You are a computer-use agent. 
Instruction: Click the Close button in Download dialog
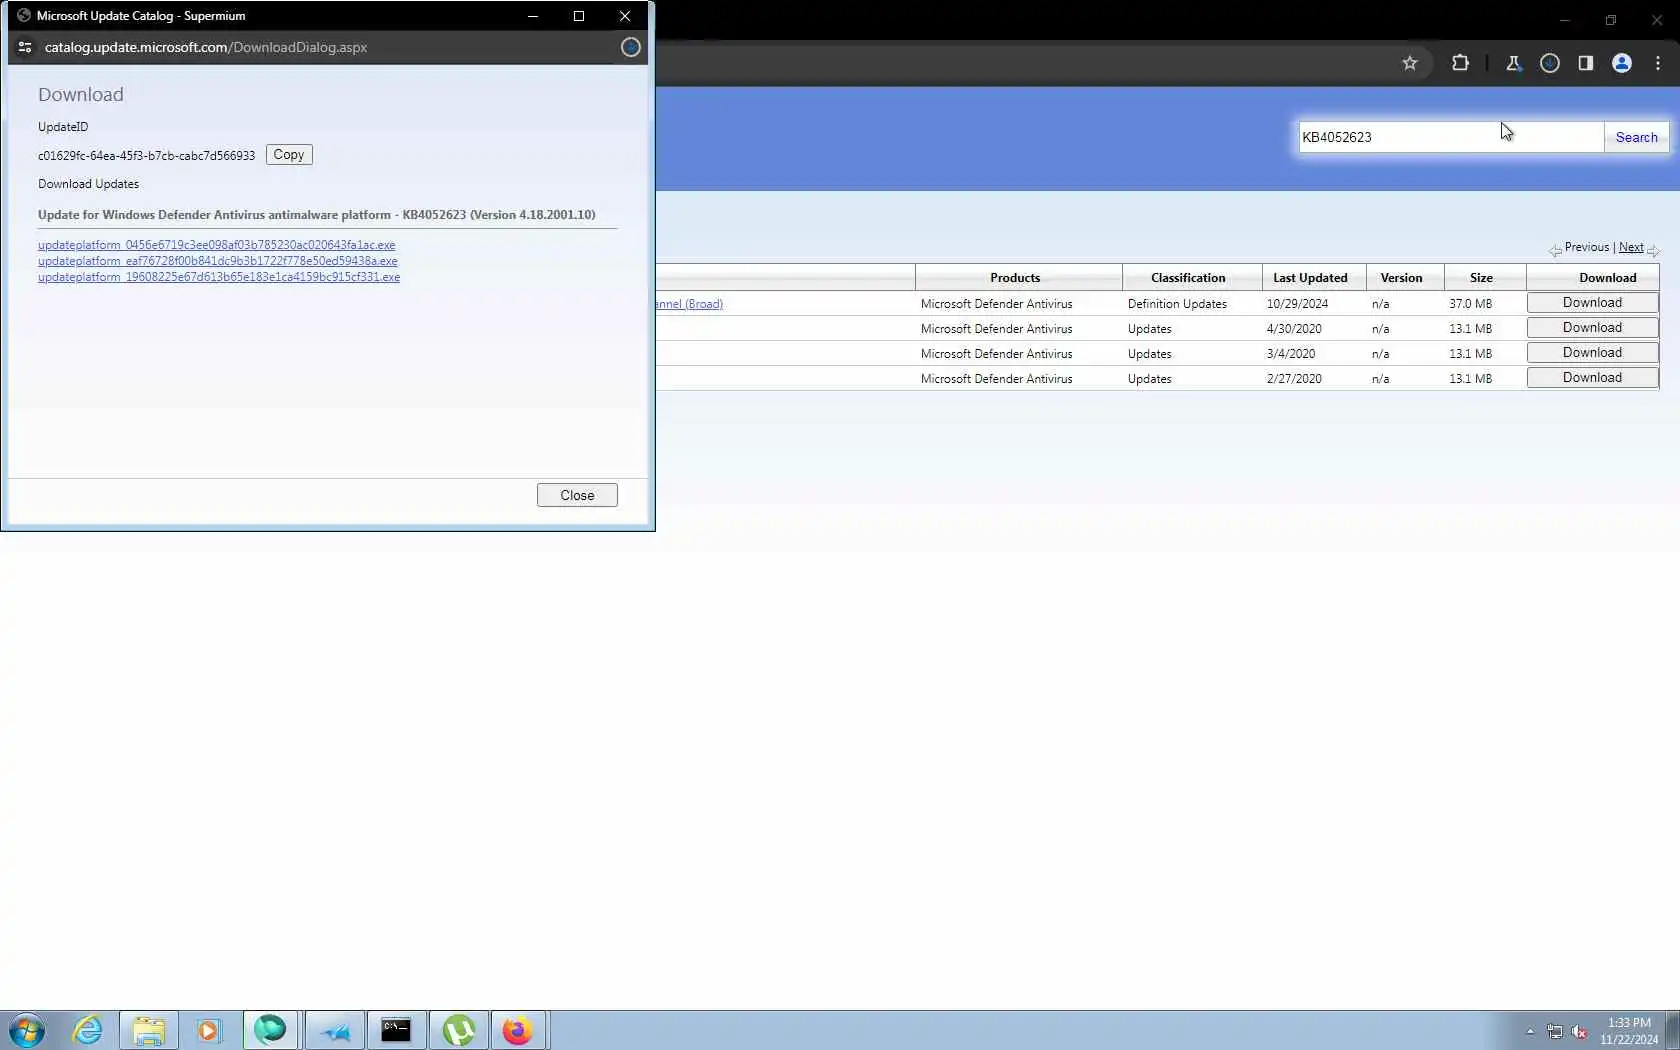tap(577, 495)
